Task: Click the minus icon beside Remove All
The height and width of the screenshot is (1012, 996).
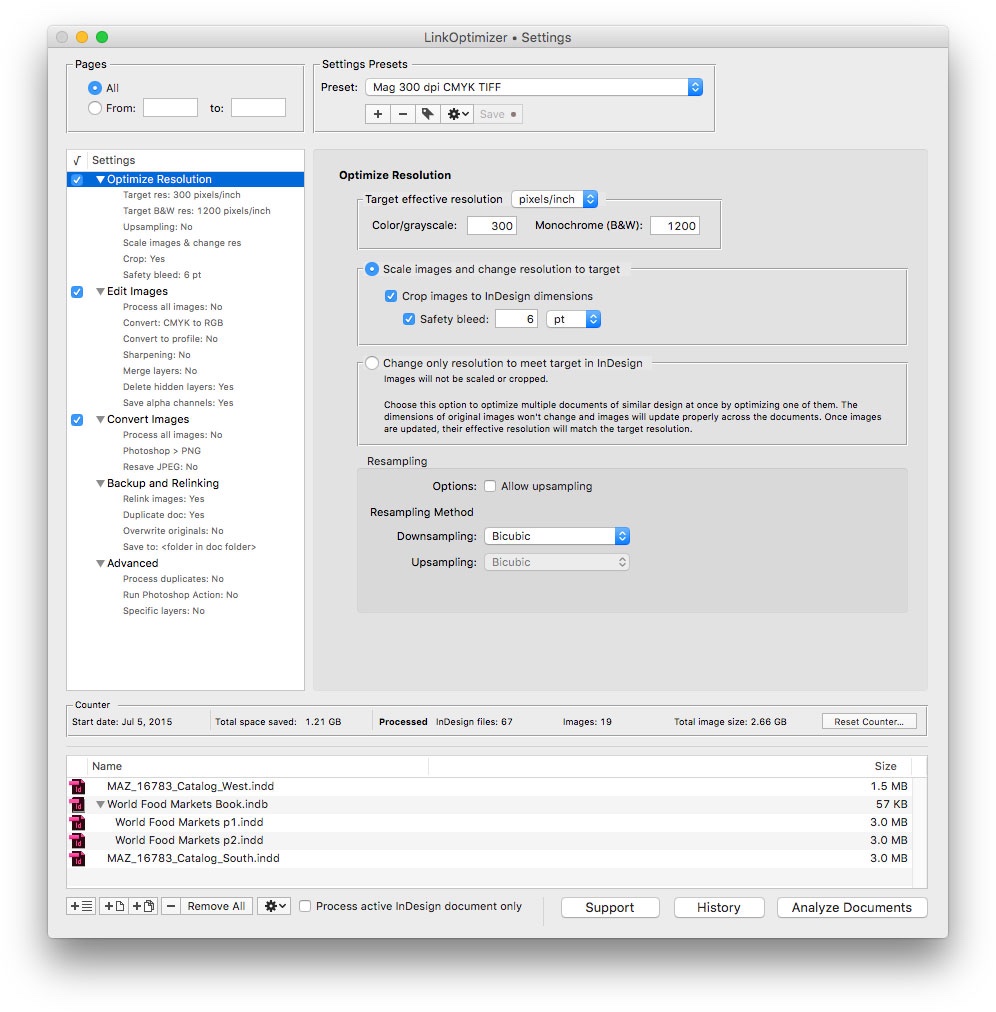Action: 171,906
